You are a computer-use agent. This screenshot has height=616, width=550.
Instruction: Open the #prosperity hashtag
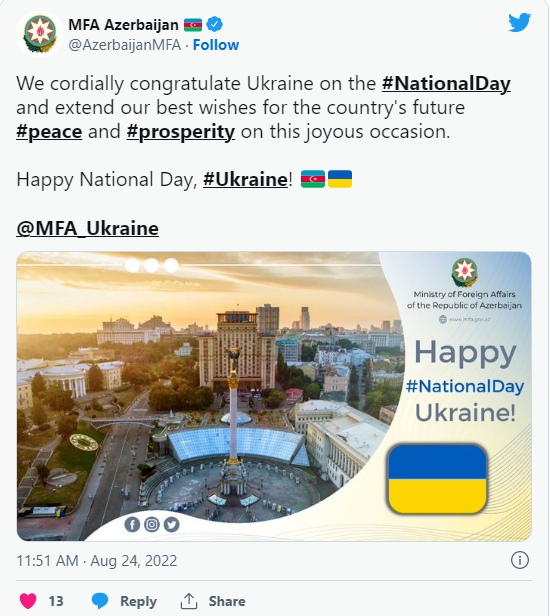(x=181, y=132)
